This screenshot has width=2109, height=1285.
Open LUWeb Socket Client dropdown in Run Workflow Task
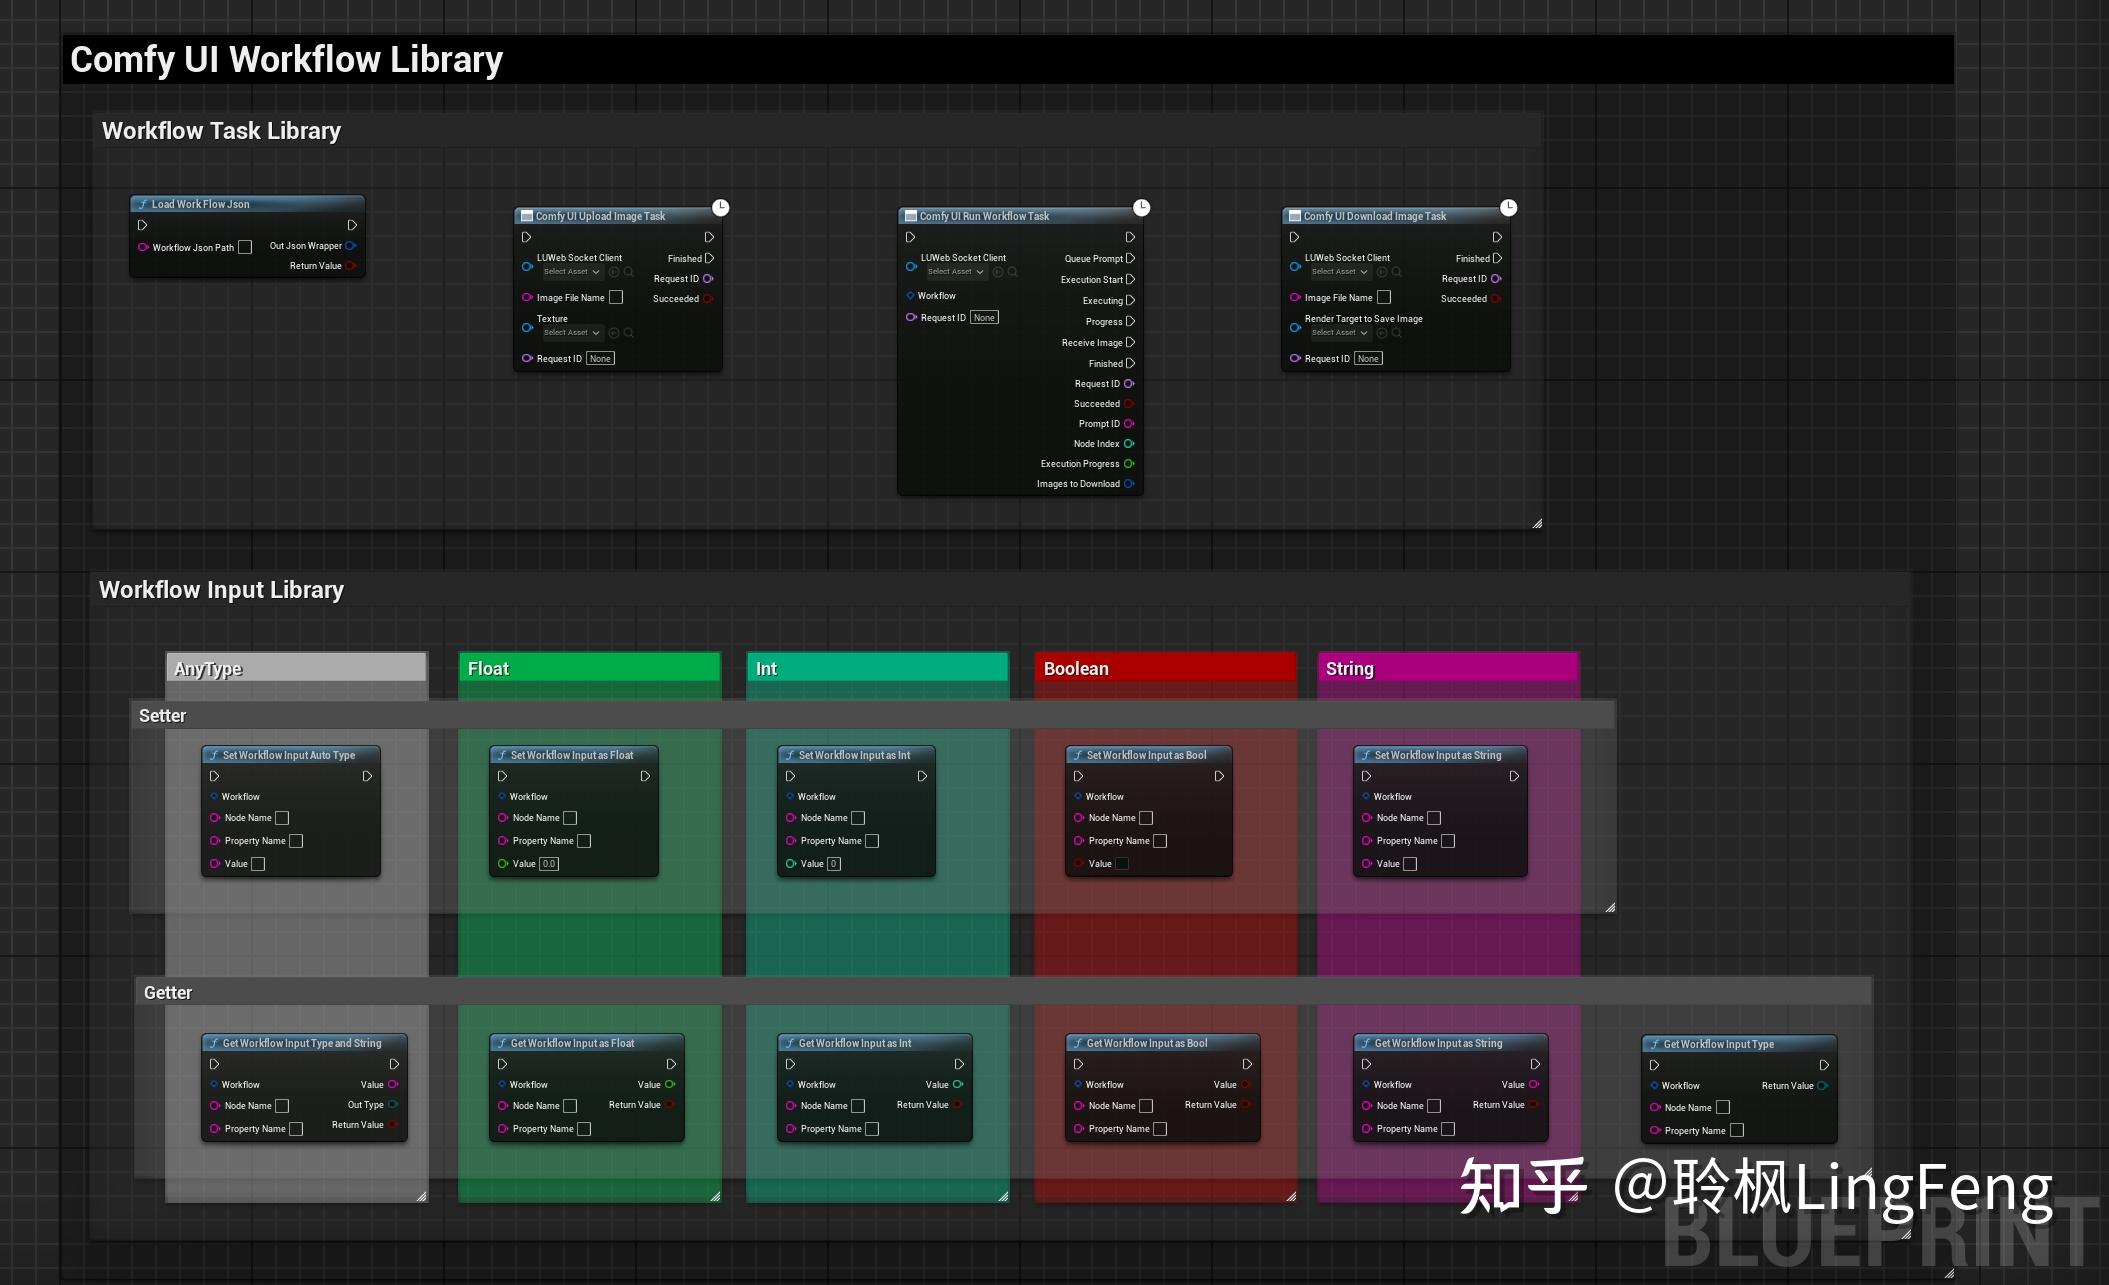[x=956, y=272]
